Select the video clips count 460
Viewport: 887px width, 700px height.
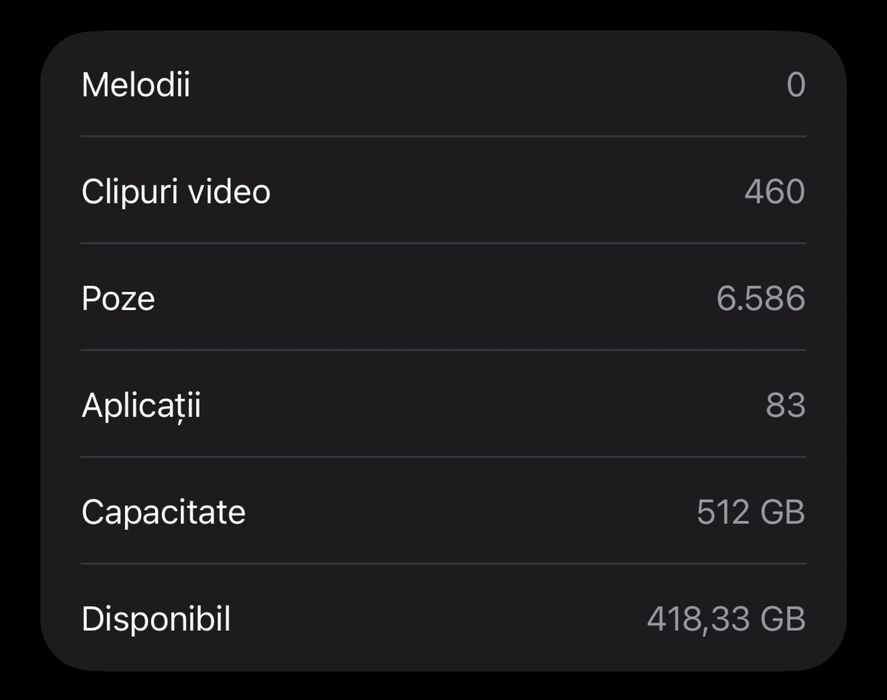pyautogui.click(x=774, y=191)
